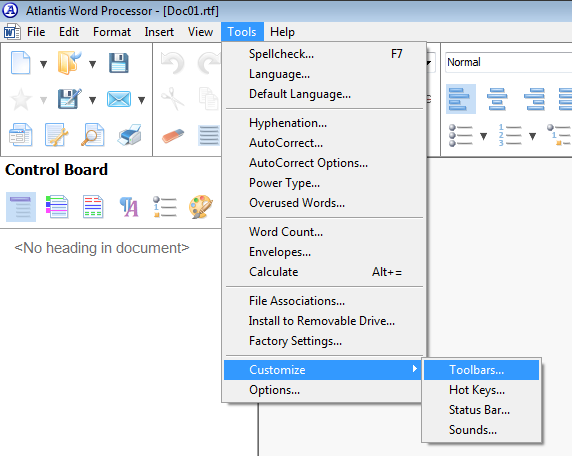This screenshot has width=572, height=456.
Task: Open AutoCorrect Options...
Action: [324, 163]
